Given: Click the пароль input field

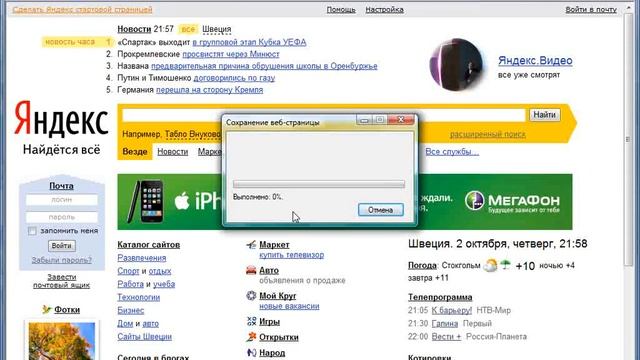Looking at the screenshot, I should (x=62, y=217).
